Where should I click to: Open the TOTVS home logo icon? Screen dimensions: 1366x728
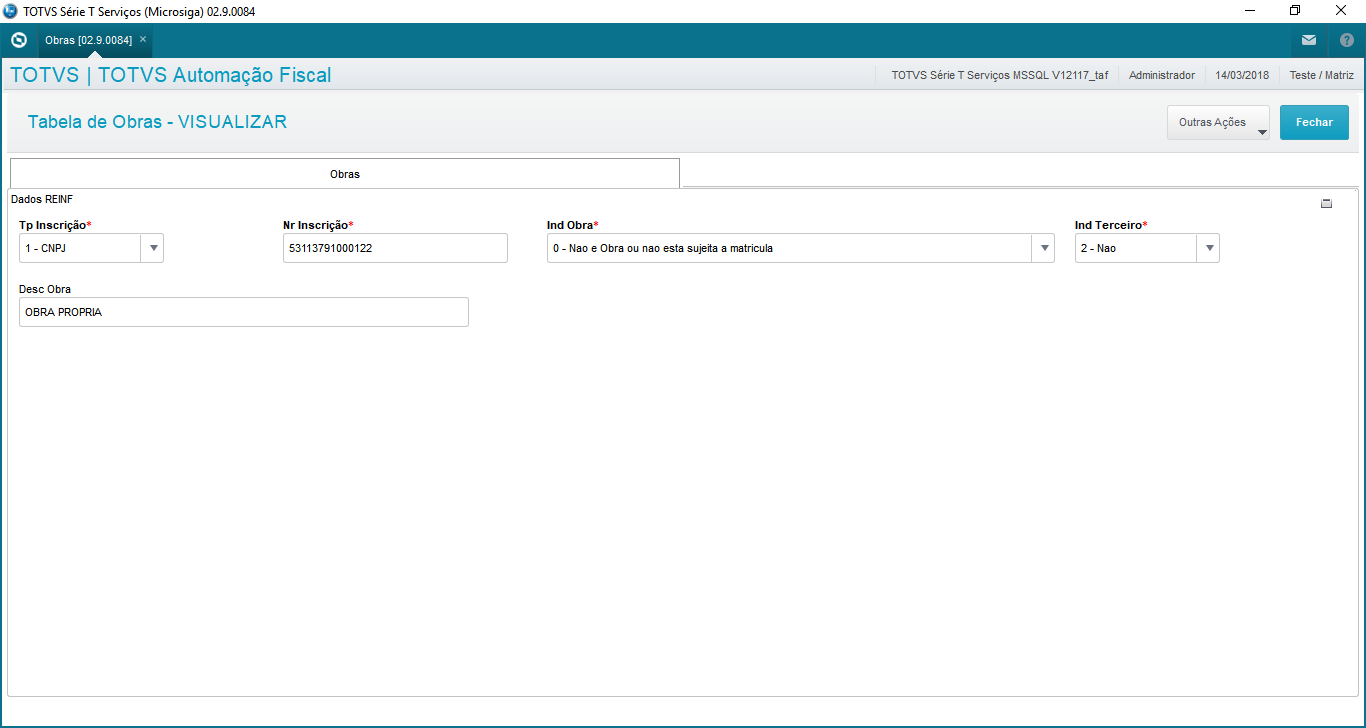[x=18, y=40]
